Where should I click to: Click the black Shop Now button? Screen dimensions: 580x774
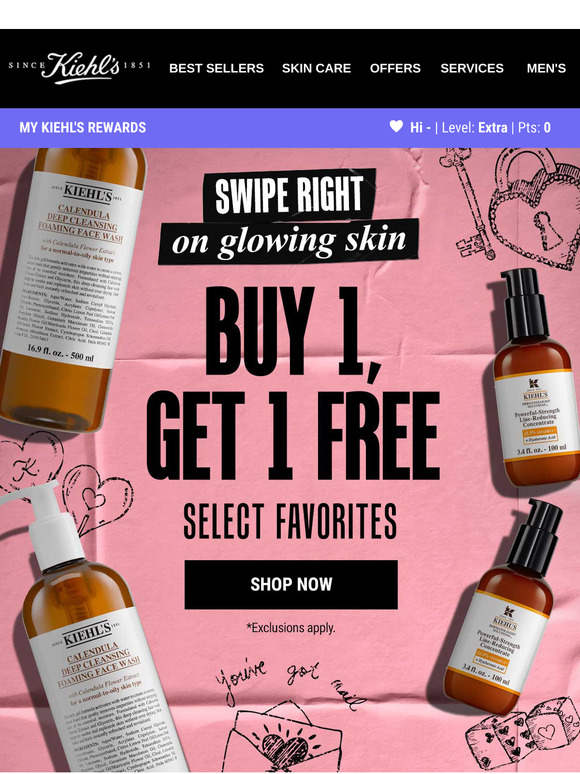(291, 584)
